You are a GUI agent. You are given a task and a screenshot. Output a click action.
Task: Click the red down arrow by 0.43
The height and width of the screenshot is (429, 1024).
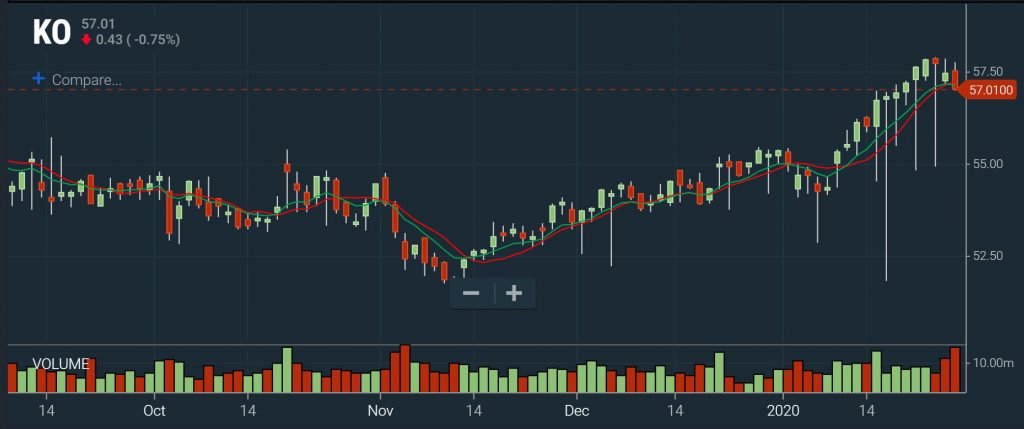tap(86, 40)
